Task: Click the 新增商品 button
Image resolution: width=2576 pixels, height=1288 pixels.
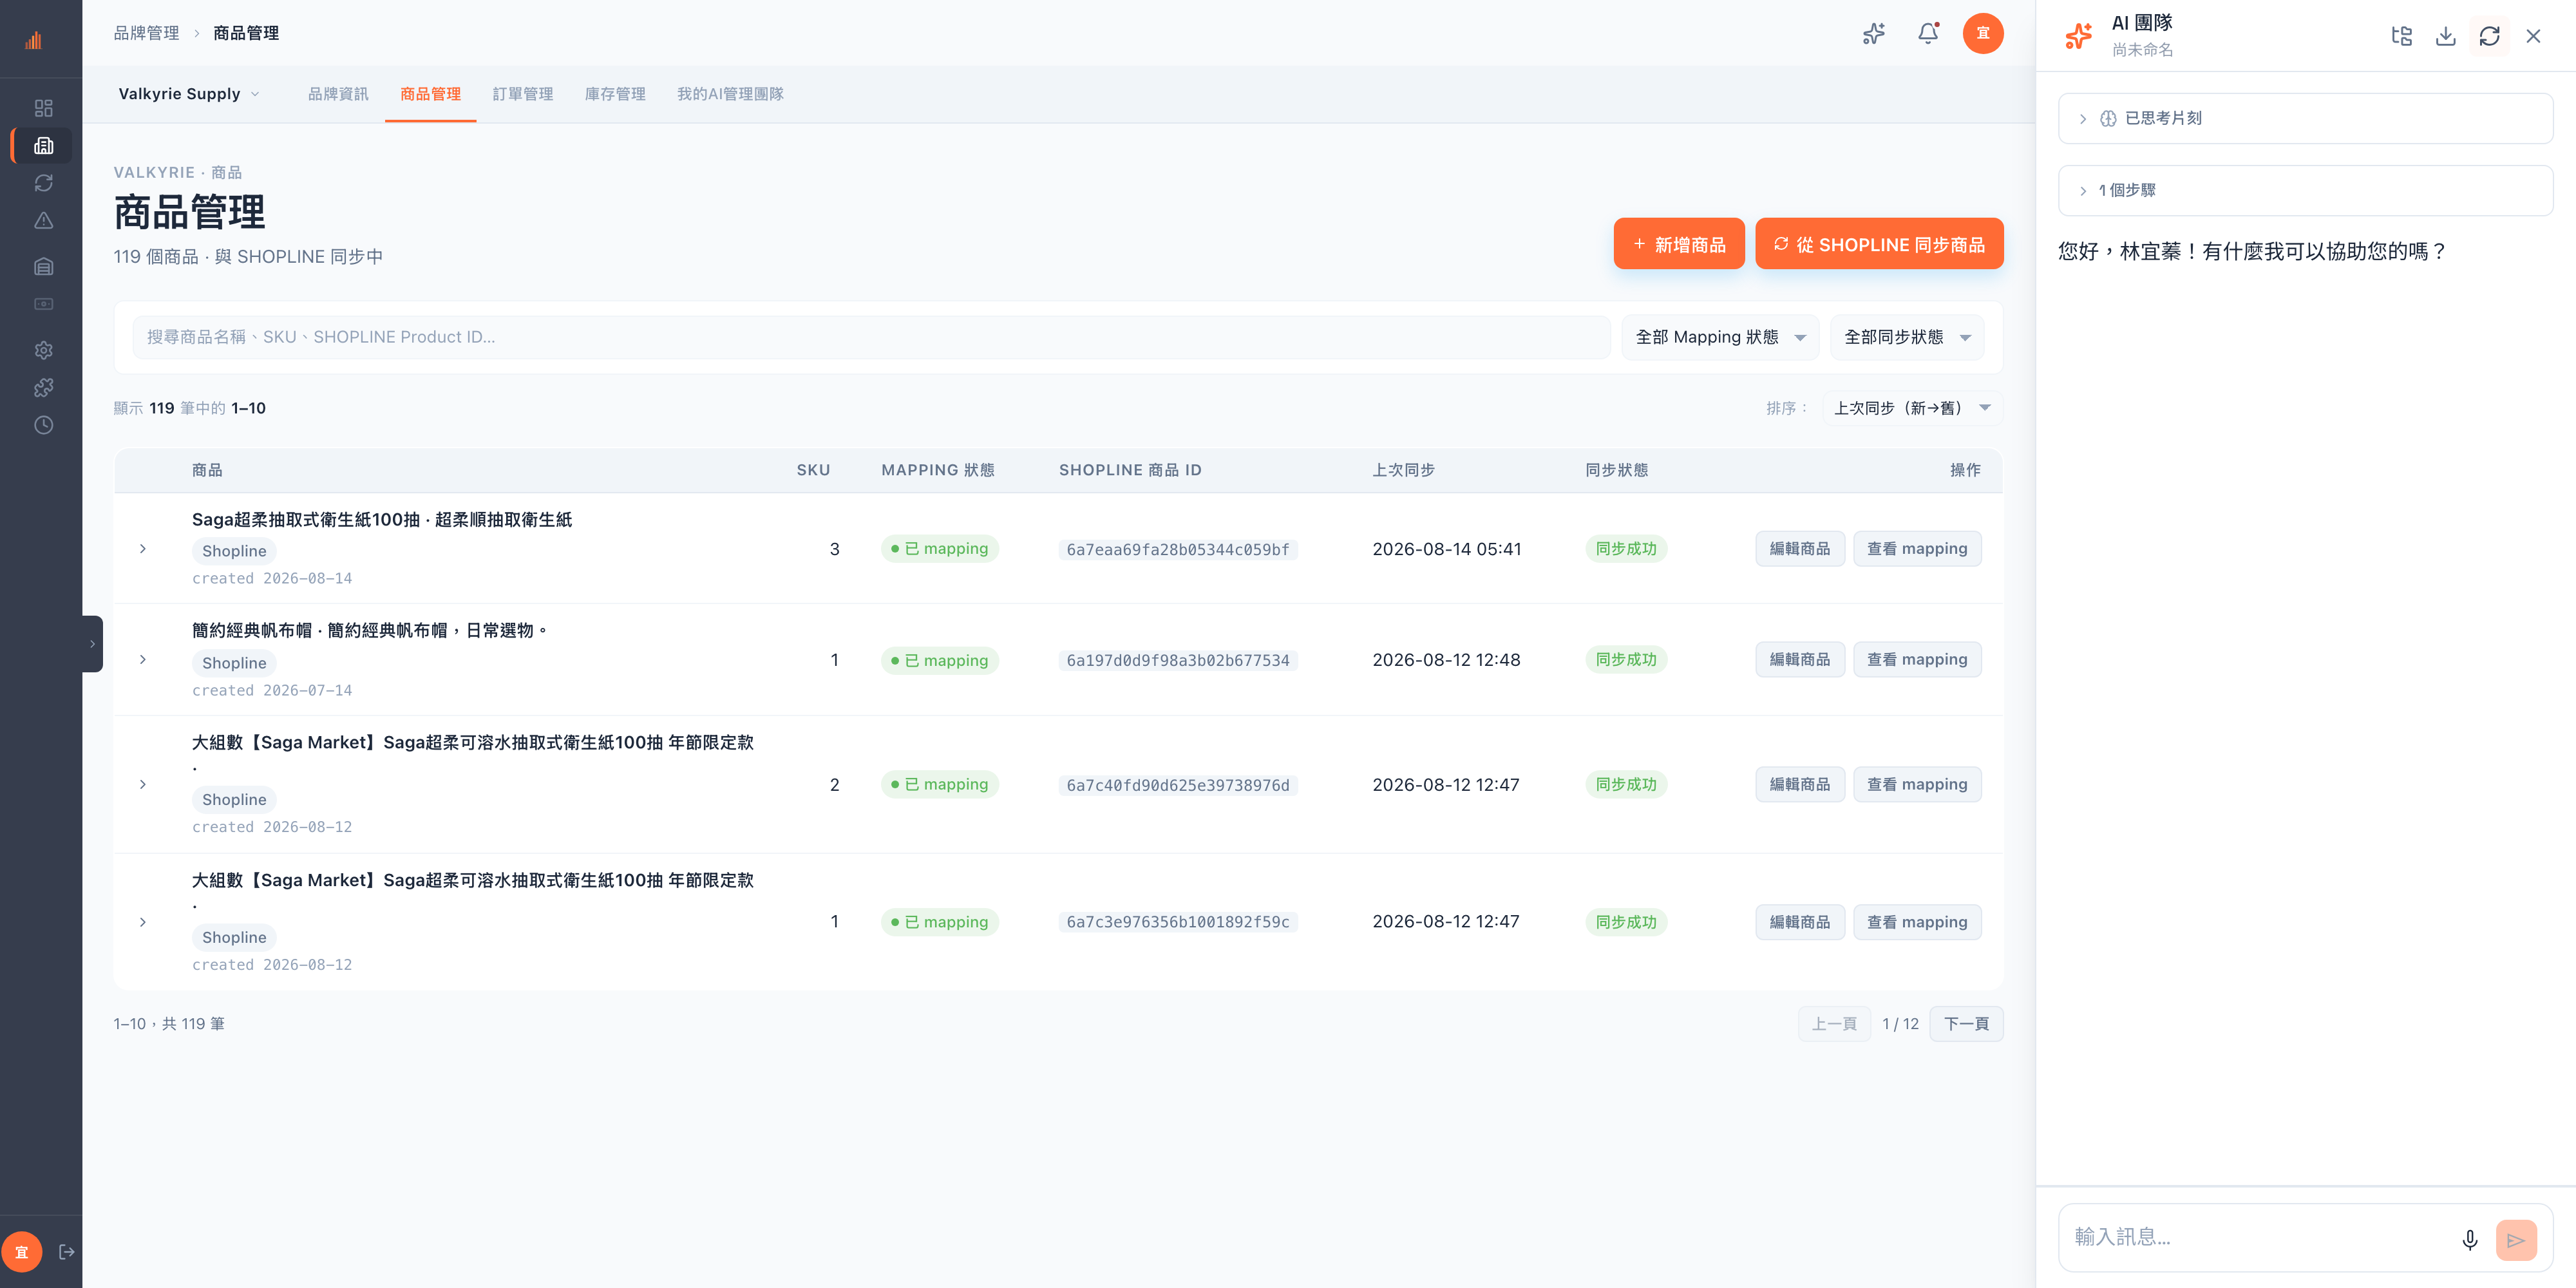Action: click(1679, 244)
